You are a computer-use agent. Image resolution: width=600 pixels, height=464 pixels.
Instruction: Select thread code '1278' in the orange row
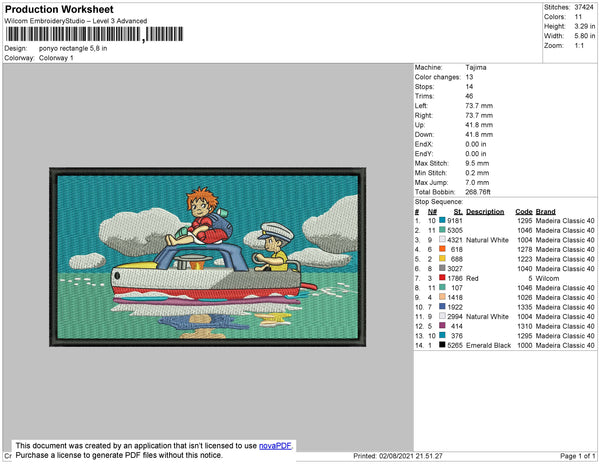point(525,249)
